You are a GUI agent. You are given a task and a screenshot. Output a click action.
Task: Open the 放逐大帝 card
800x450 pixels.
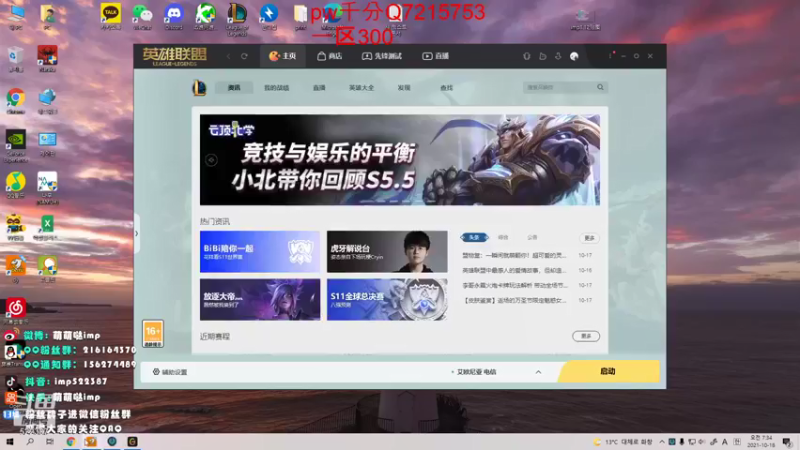pos(260,299)
